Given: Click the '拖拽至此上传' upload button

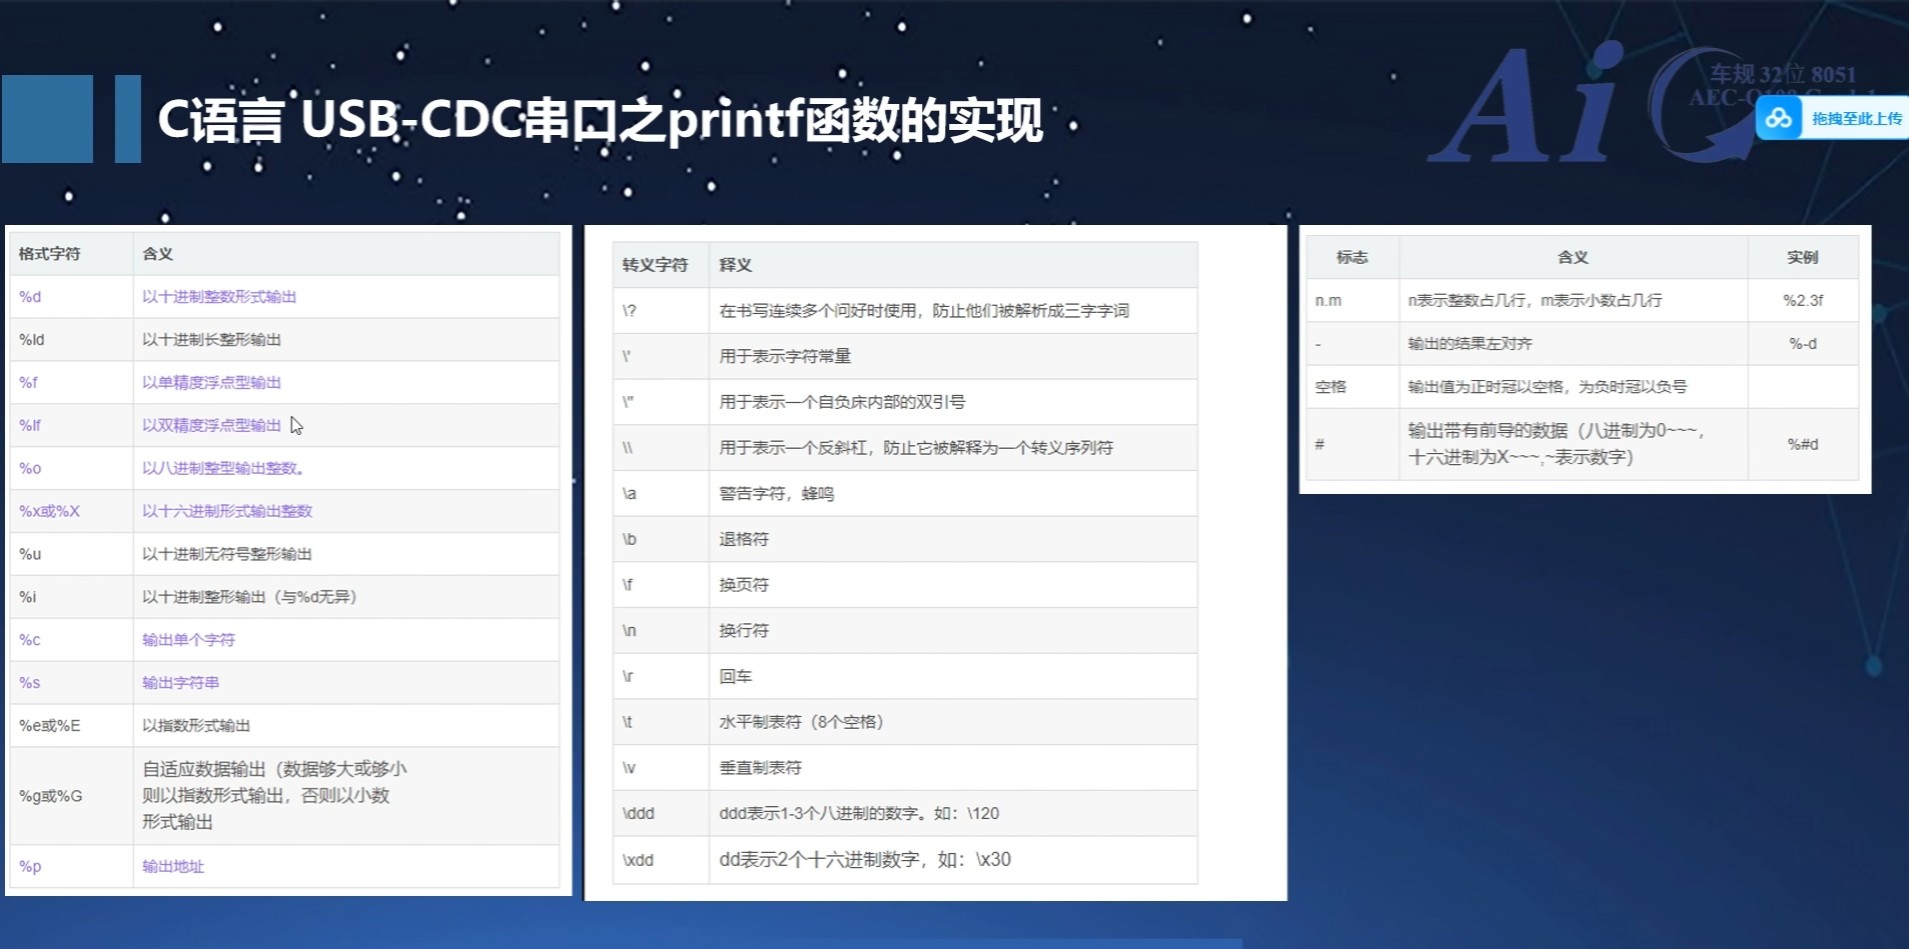Looking at the screenshot, I should coord(1856,119).
